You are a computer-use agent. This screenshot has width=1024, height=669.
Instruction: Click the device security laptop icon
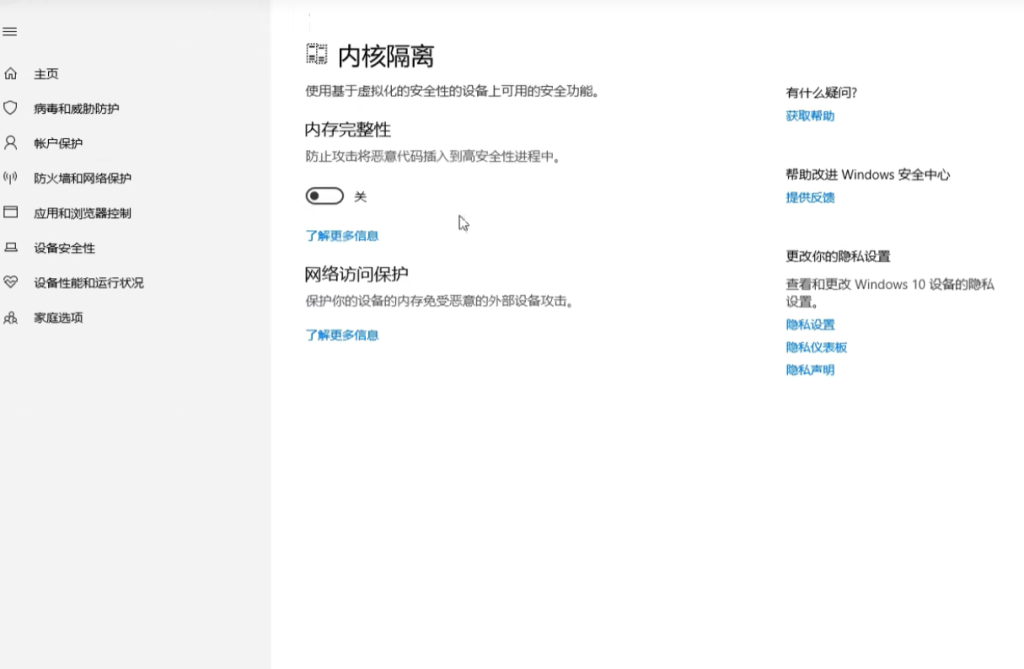click(11, 248)
